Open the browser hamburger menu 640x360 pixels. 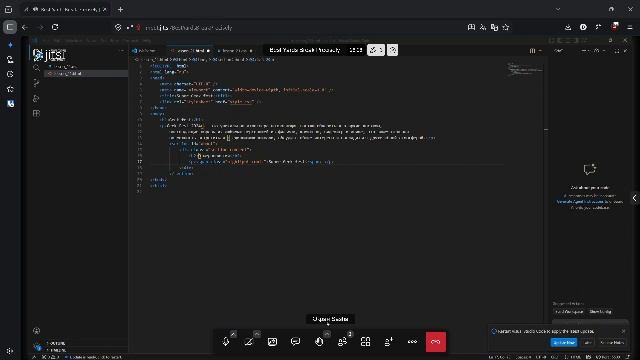pyautogui.click(x=630, y=27)
